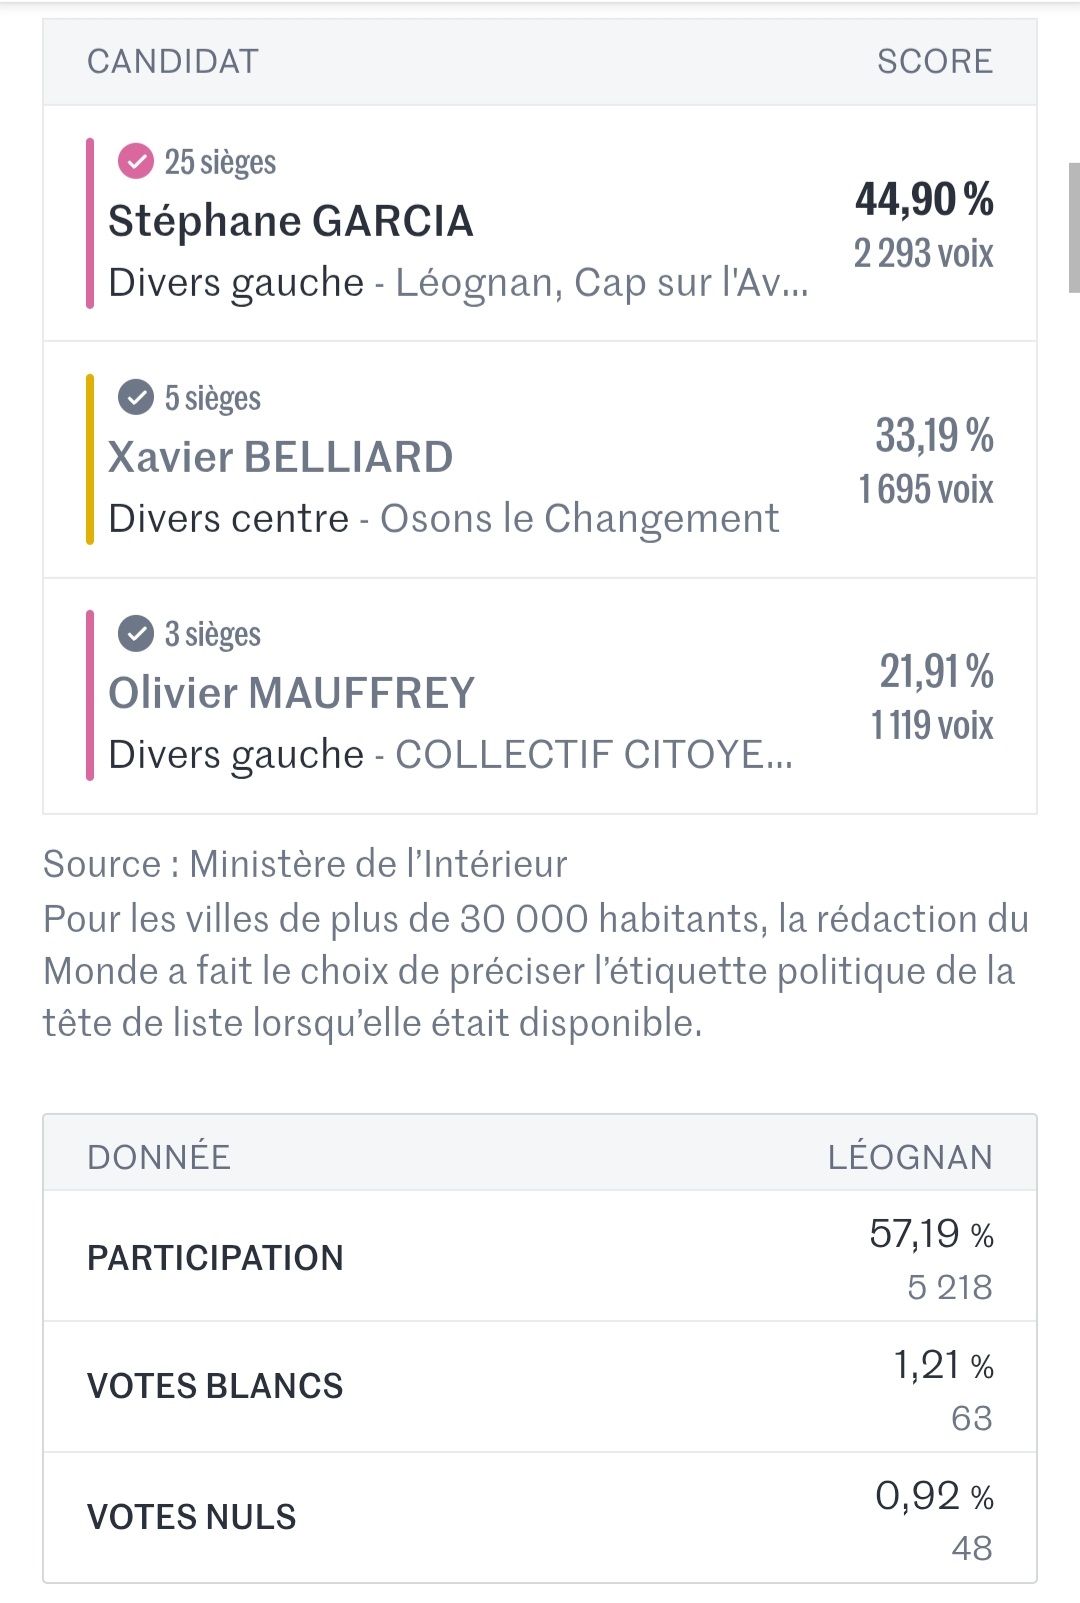Select candidate name Stéphane GARCIA
Screen dimensions: 1080x1603
point(290,221)
